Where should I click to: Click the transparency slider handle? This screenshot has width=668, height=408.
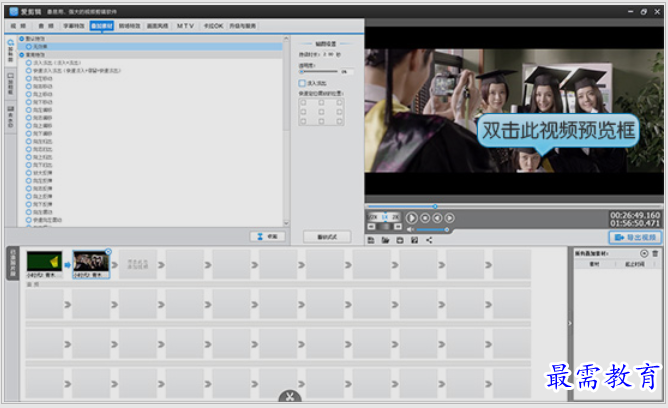(302, 72)
